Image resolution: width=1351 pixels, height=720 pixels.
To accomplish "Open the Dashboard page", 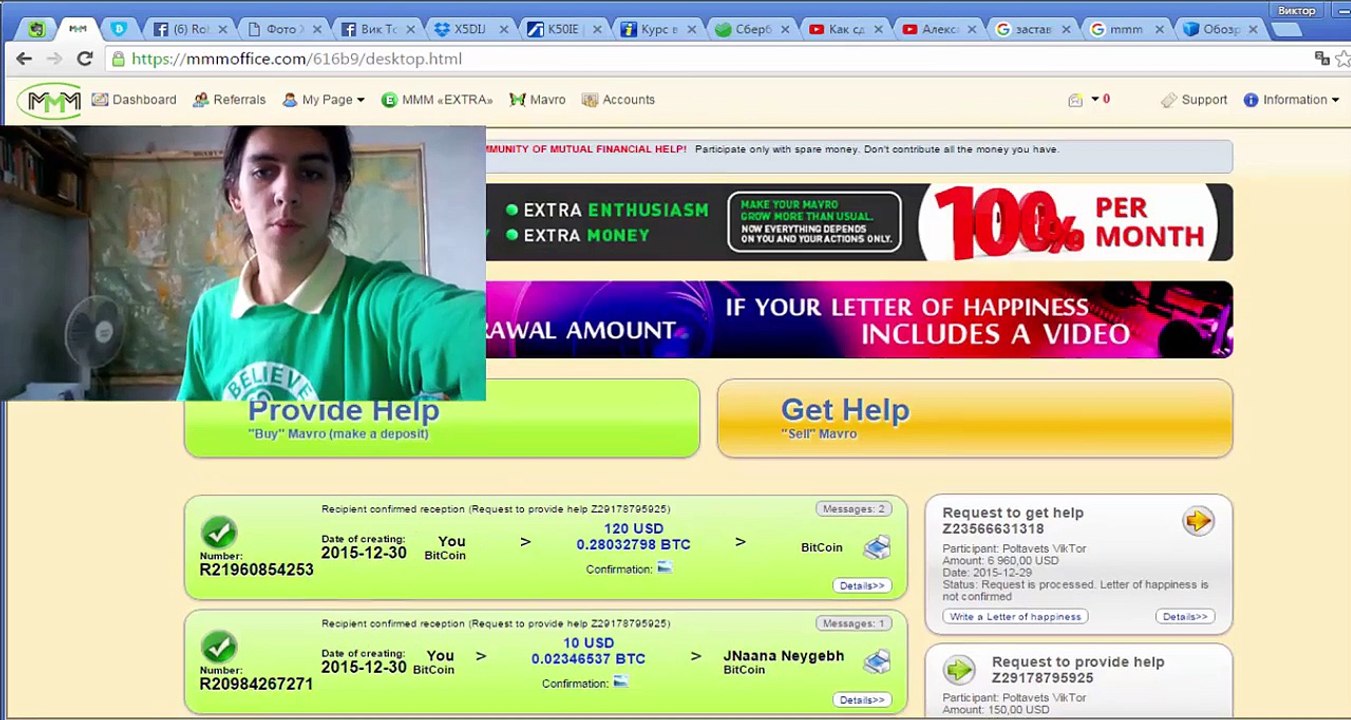I will pos(134,100).
